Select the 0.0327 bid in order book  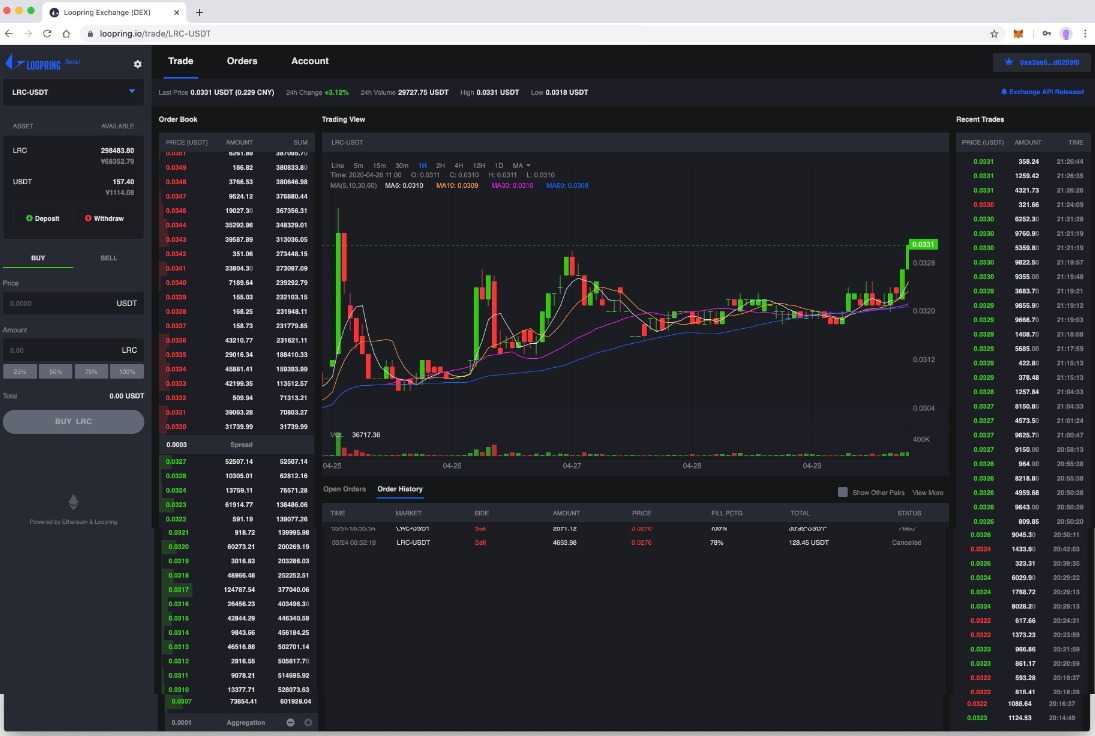(x=237, y=462)
